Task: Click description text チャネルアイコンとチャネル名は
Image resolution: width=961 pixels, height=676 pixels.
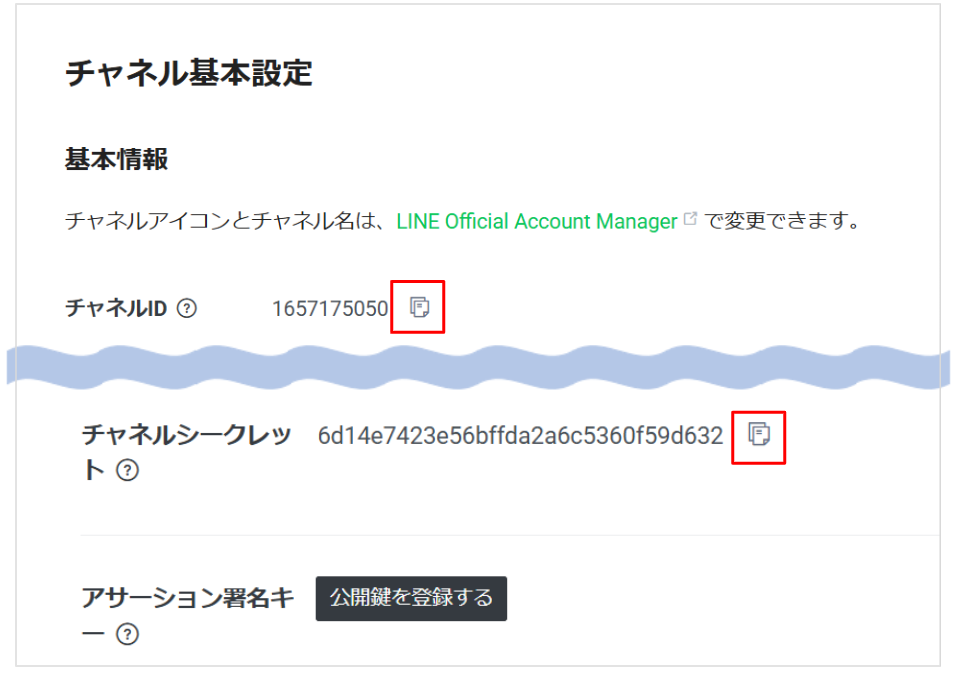Action: point(226,221)
